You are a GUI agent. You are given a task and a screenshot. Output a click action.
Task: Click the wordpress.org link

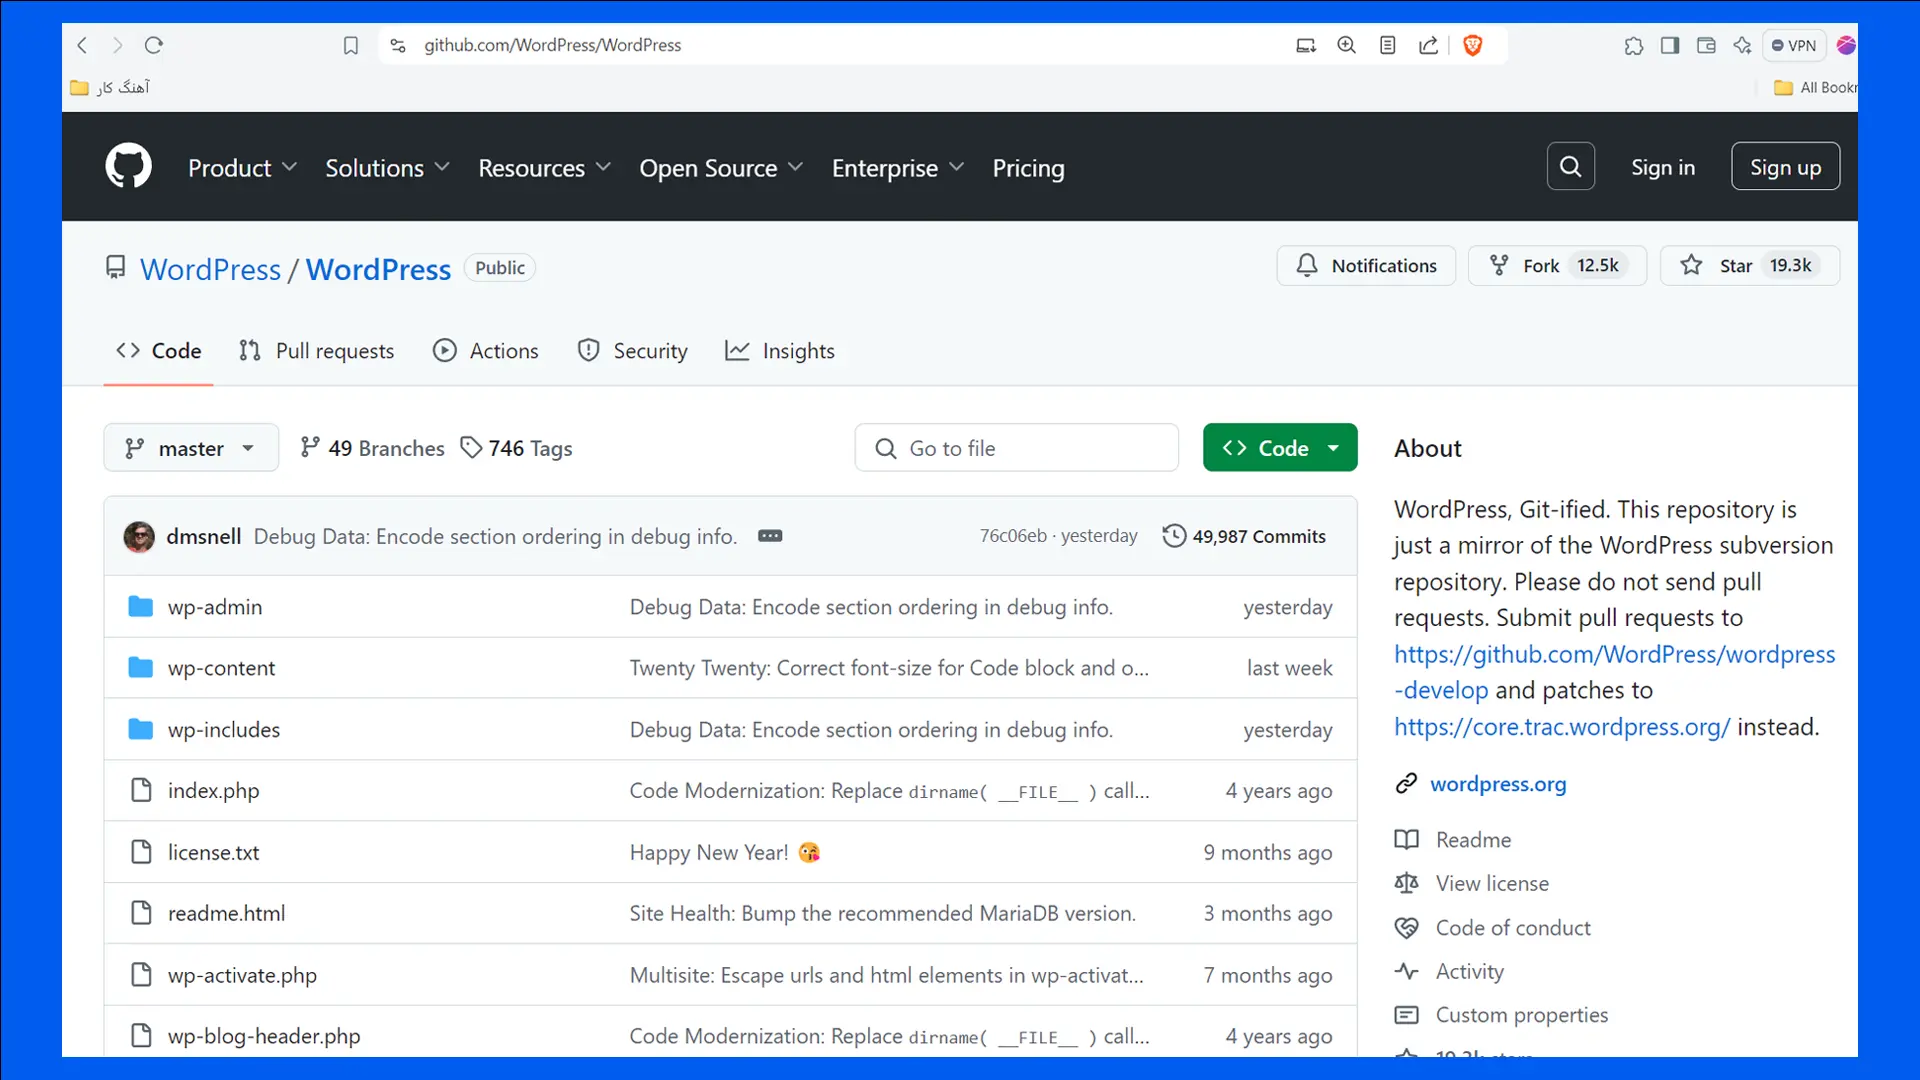1498,783
